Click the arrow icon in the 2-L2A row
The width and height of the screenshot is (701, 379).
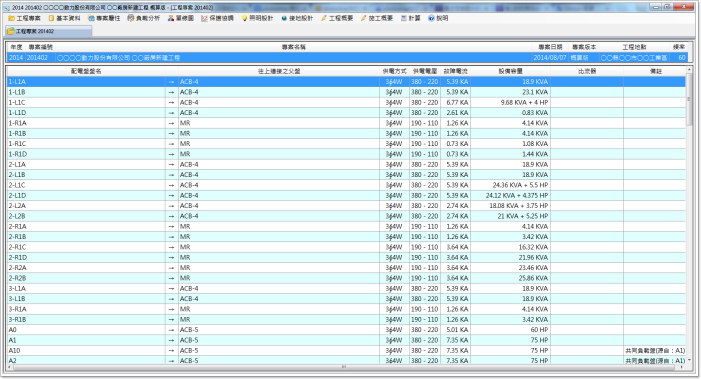pyautogui.click(x=171, y=206)
